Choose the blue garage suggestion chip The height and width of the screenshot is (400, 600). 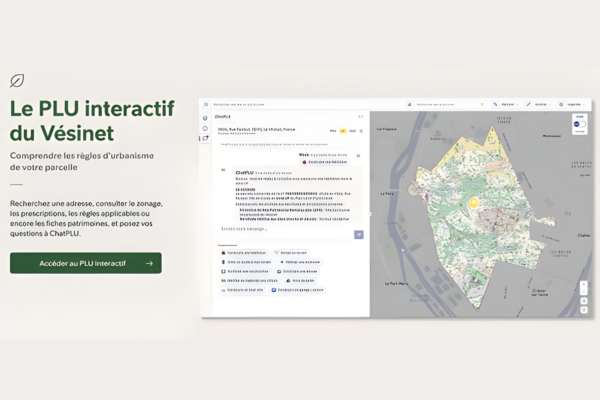(298, 290)
